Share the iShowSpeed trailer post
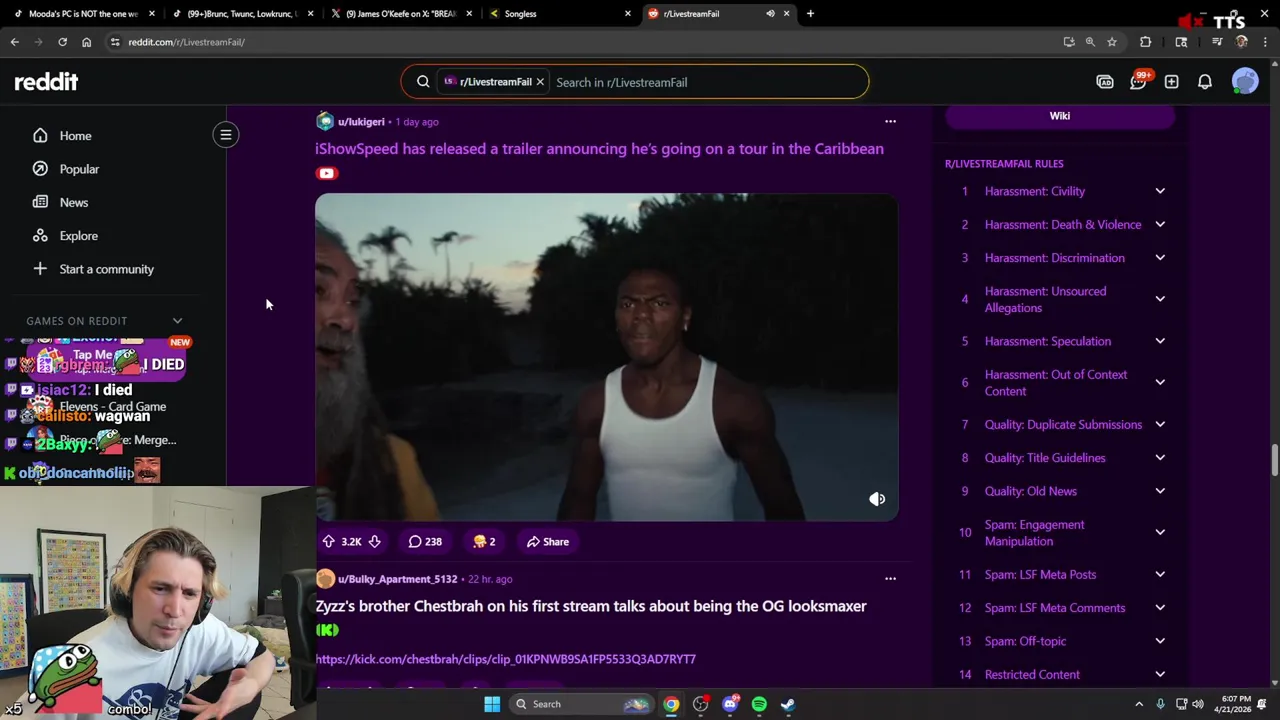Image resolution: width=1280 pixels, height=720 pixels. pyautogui.click(x=548, y=541)
